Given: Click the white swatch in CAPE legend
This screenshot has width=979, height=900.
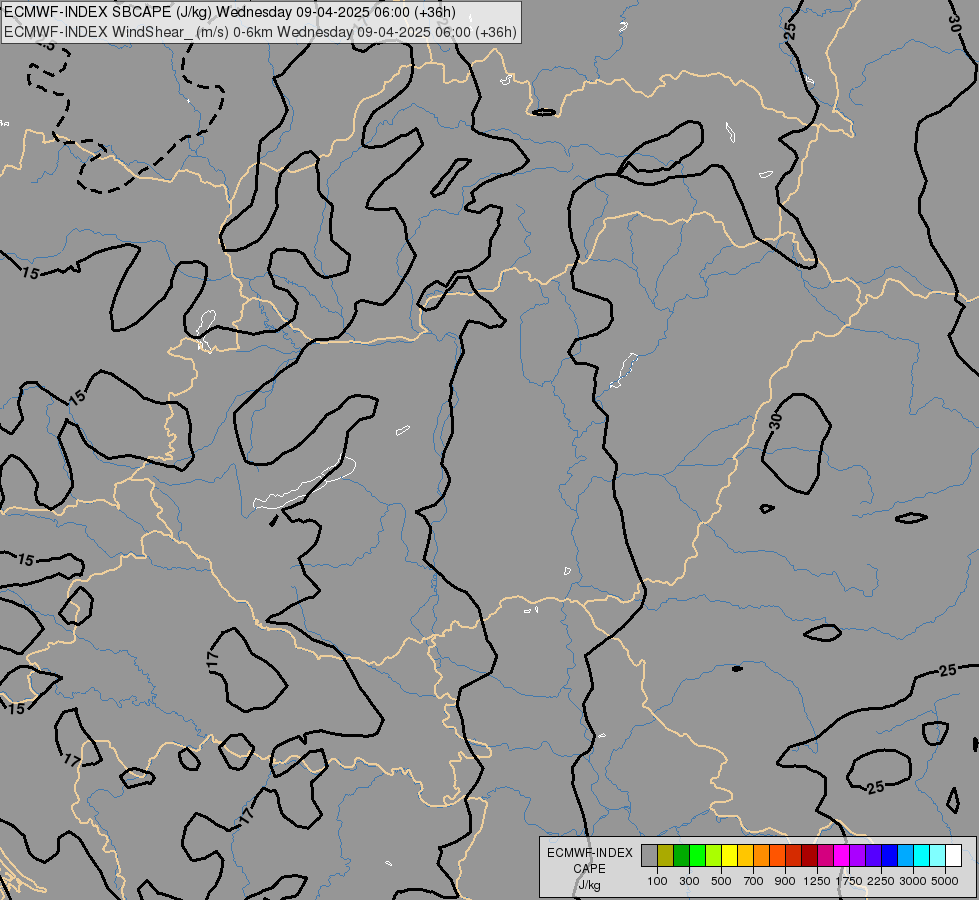Looking at the screenshot, I should point(953,856).
